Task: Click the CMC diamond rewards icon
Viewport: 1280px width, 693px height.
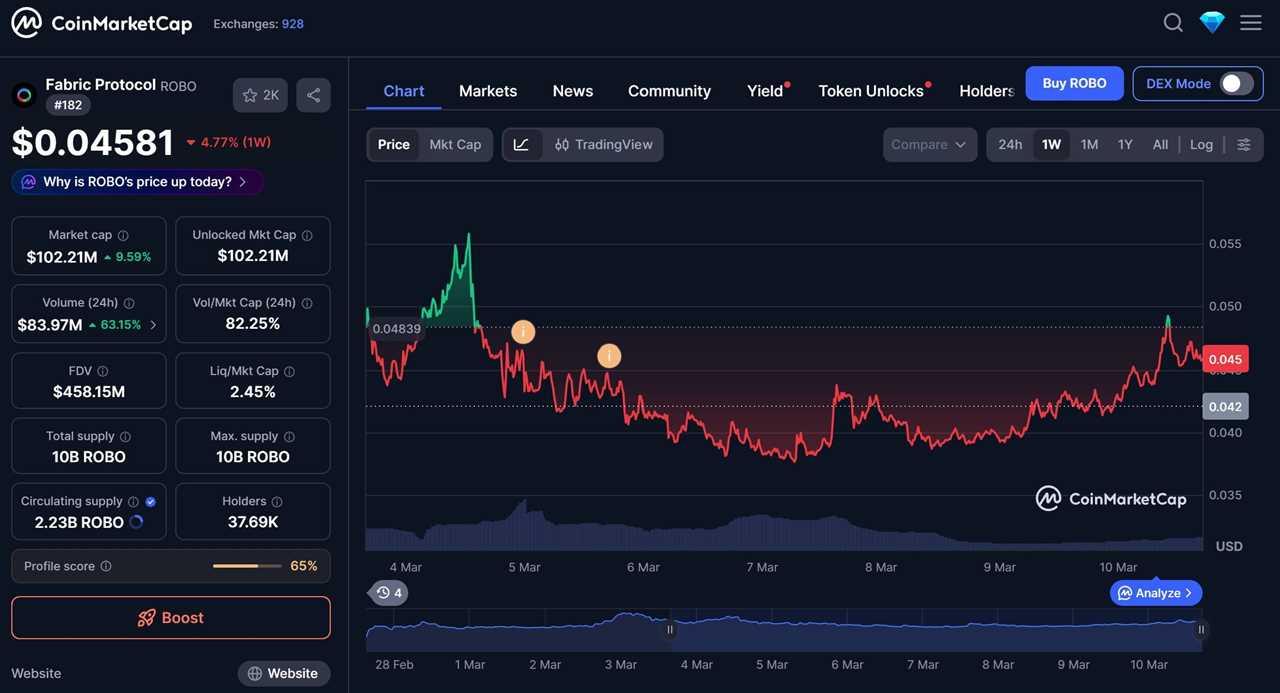Action: 1211,21
